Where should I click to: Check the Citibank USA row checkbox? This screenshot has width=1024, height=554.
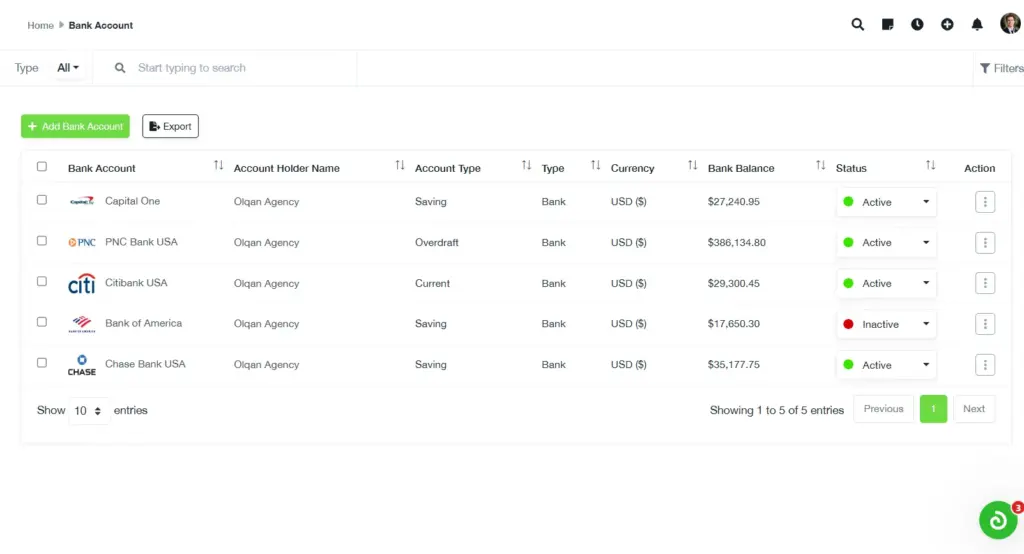pyautogui.click(x=42, y=282)
